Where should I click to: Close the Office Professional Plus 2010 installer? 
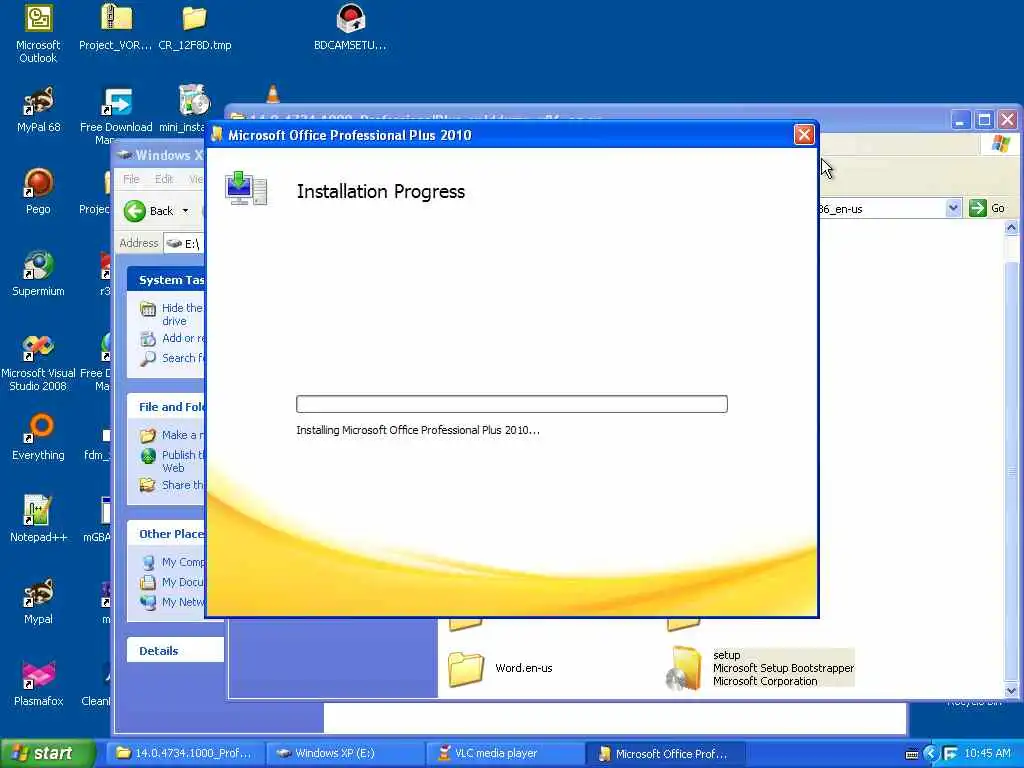click(804, 135)
